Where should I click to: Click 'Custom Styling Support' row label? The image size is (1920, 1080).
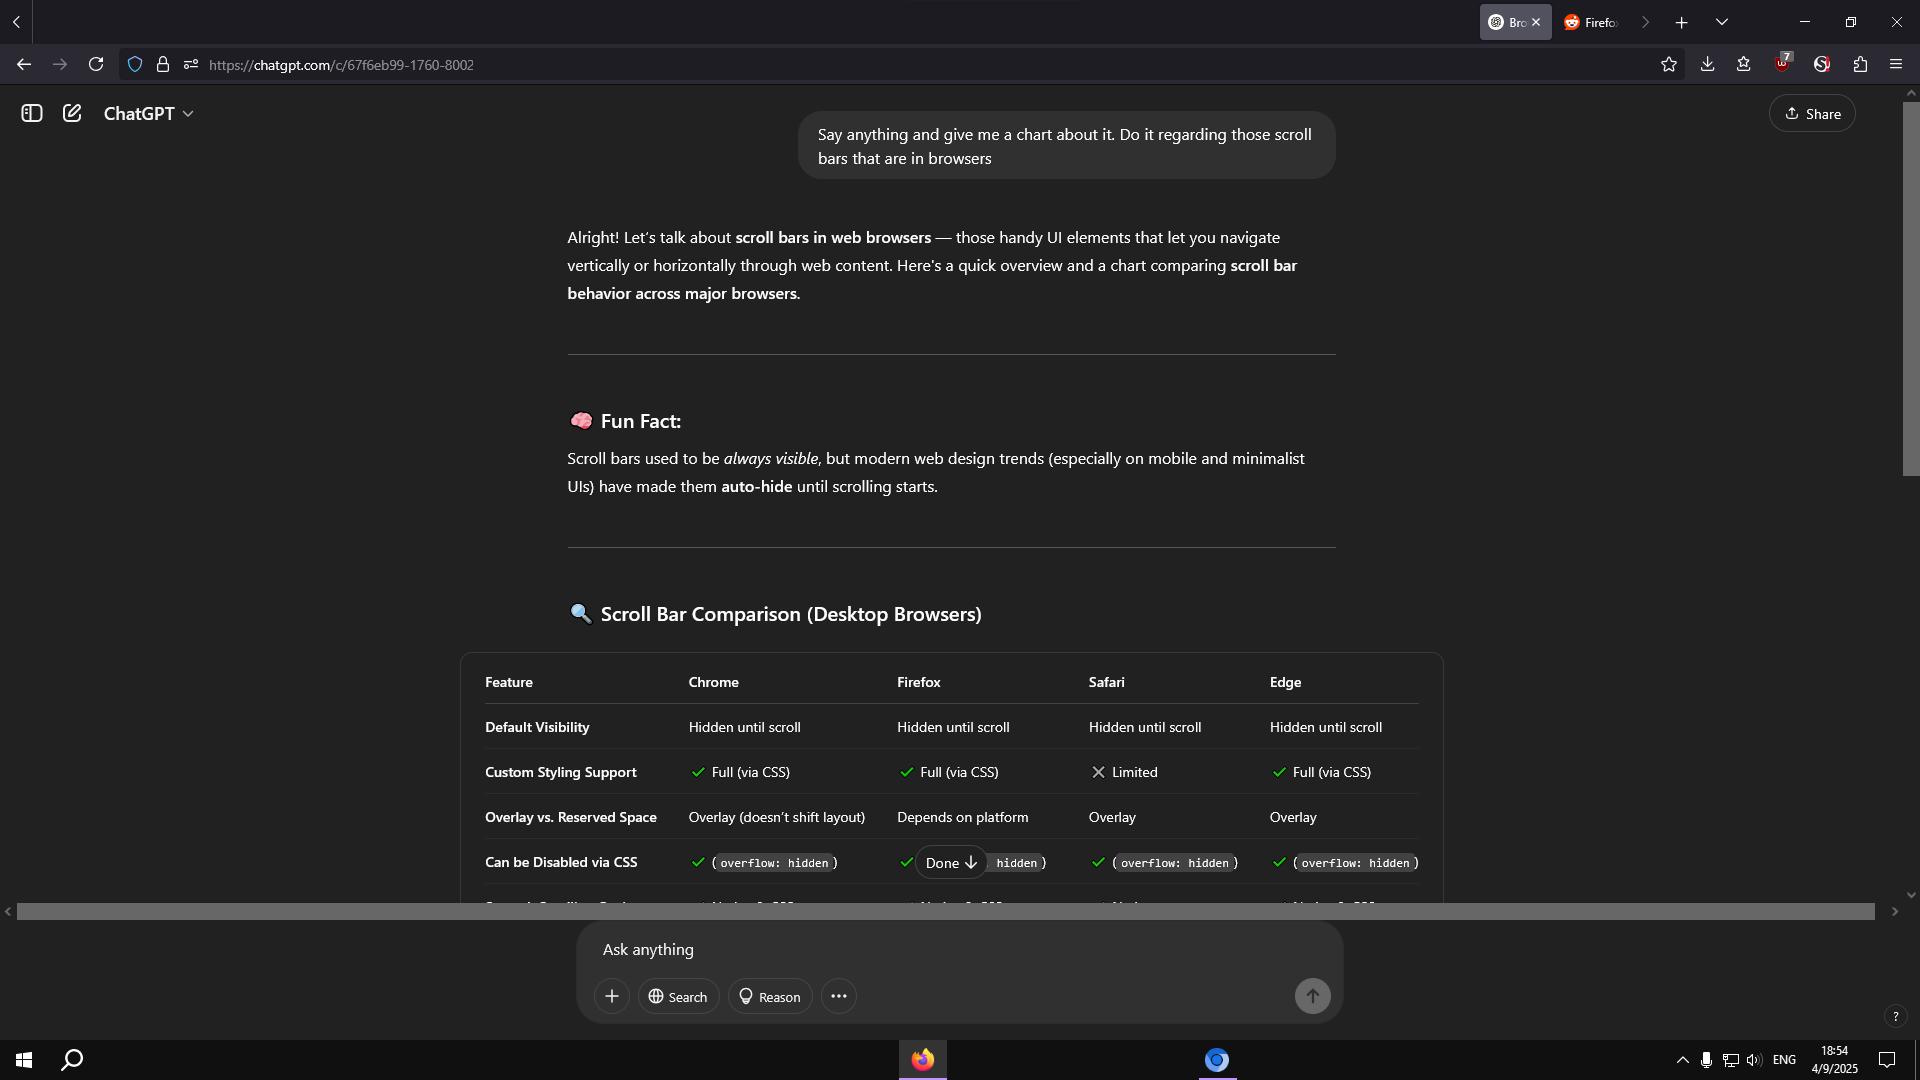click(560, 772)
